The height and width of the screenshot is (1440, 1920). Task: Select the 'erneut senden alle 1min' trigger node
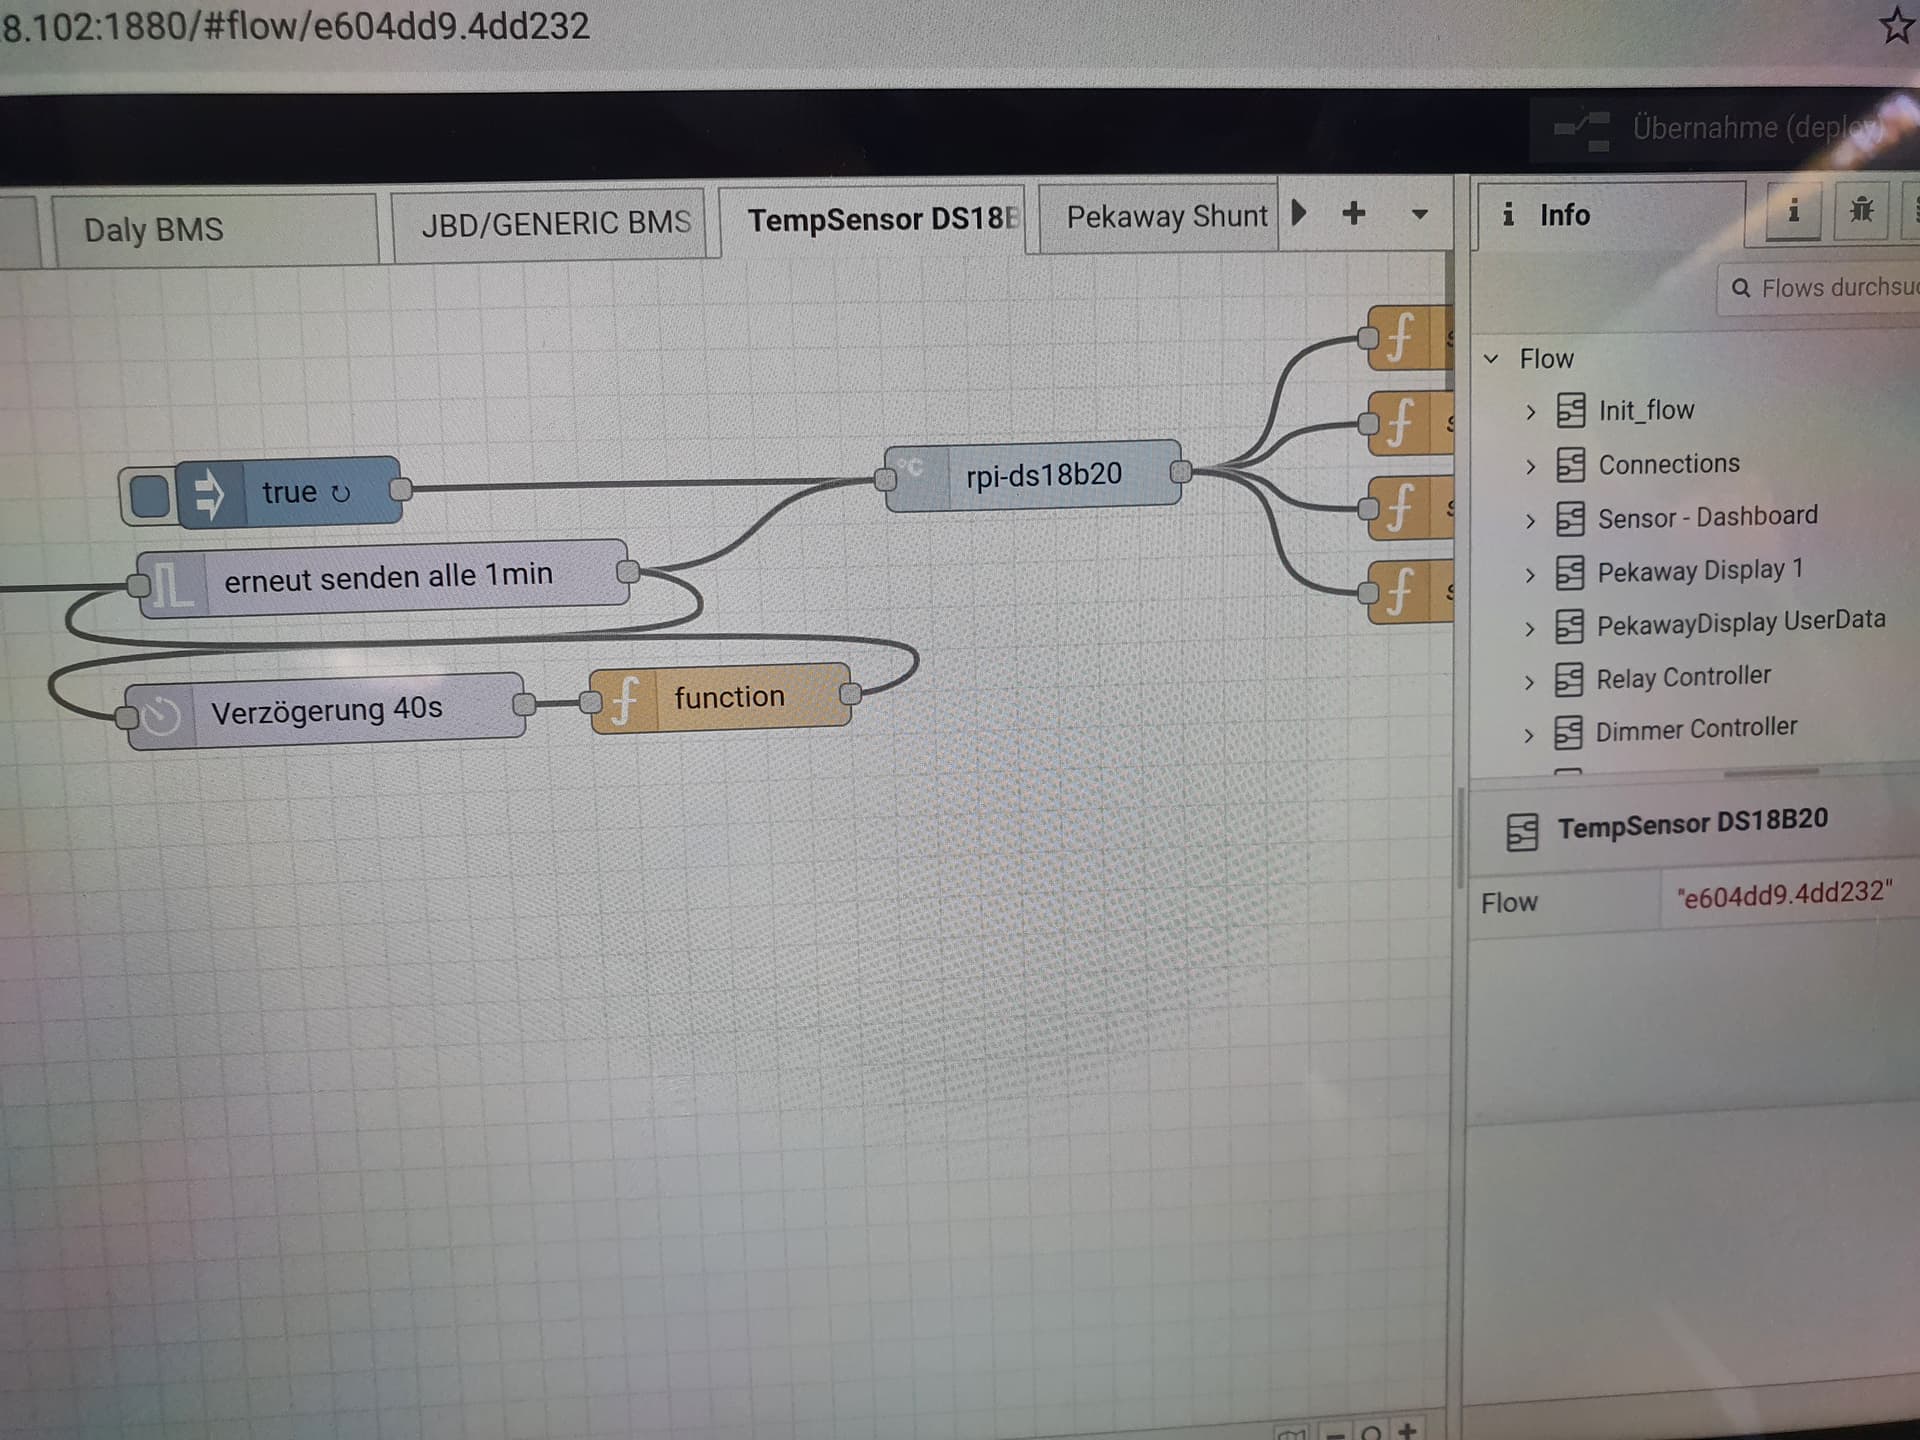pos(384,577)
